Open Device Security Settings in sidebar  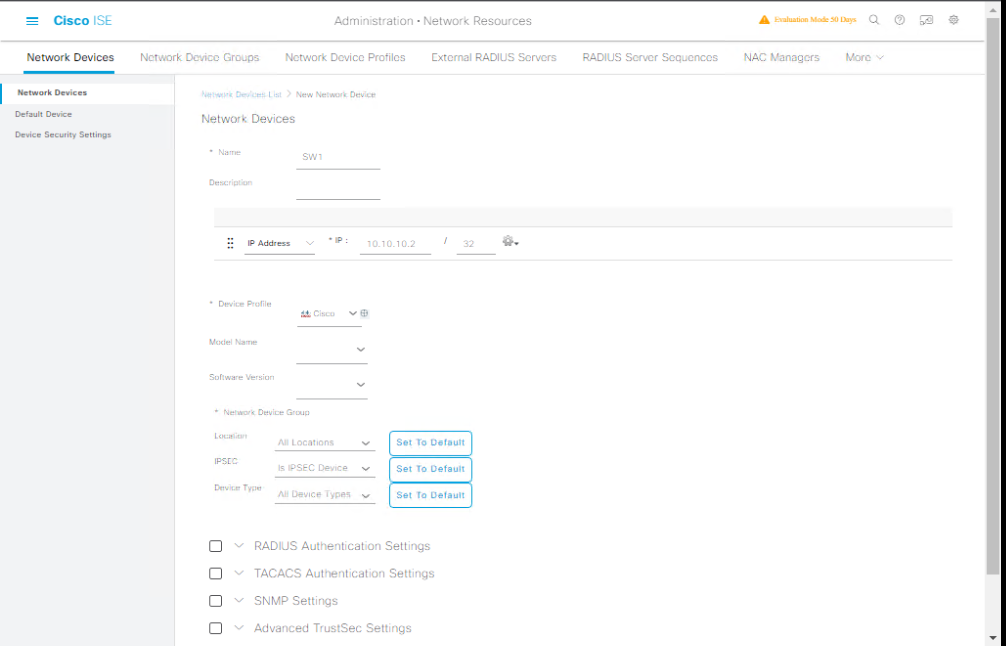click(x=63, y=135)
